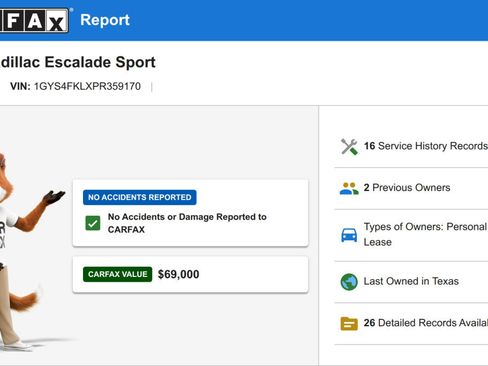Image resolution: width=488 pixels, height=366 pixels.
Task: Click the Cadillac Escalade Sport title
Action: point(77,62)
